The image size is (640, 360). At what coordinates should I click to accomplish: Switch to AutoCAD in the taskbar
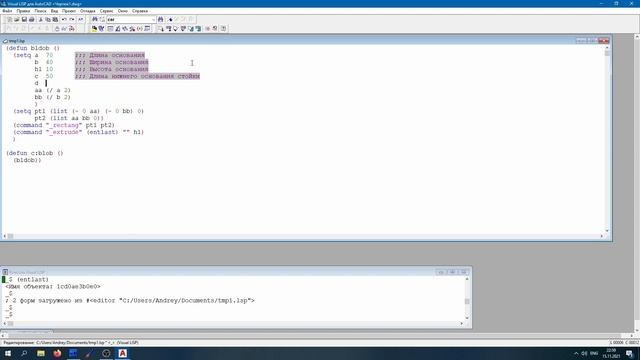click(x=122, y=353)
